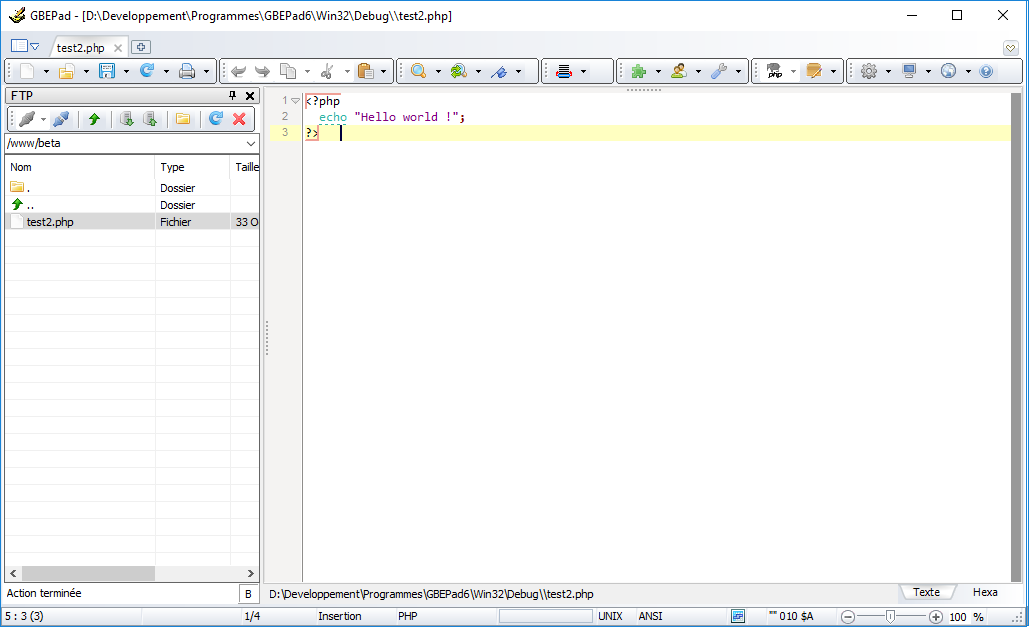Create a new file with the blank page icon
1029x627 pixels.
coord(27,71)
